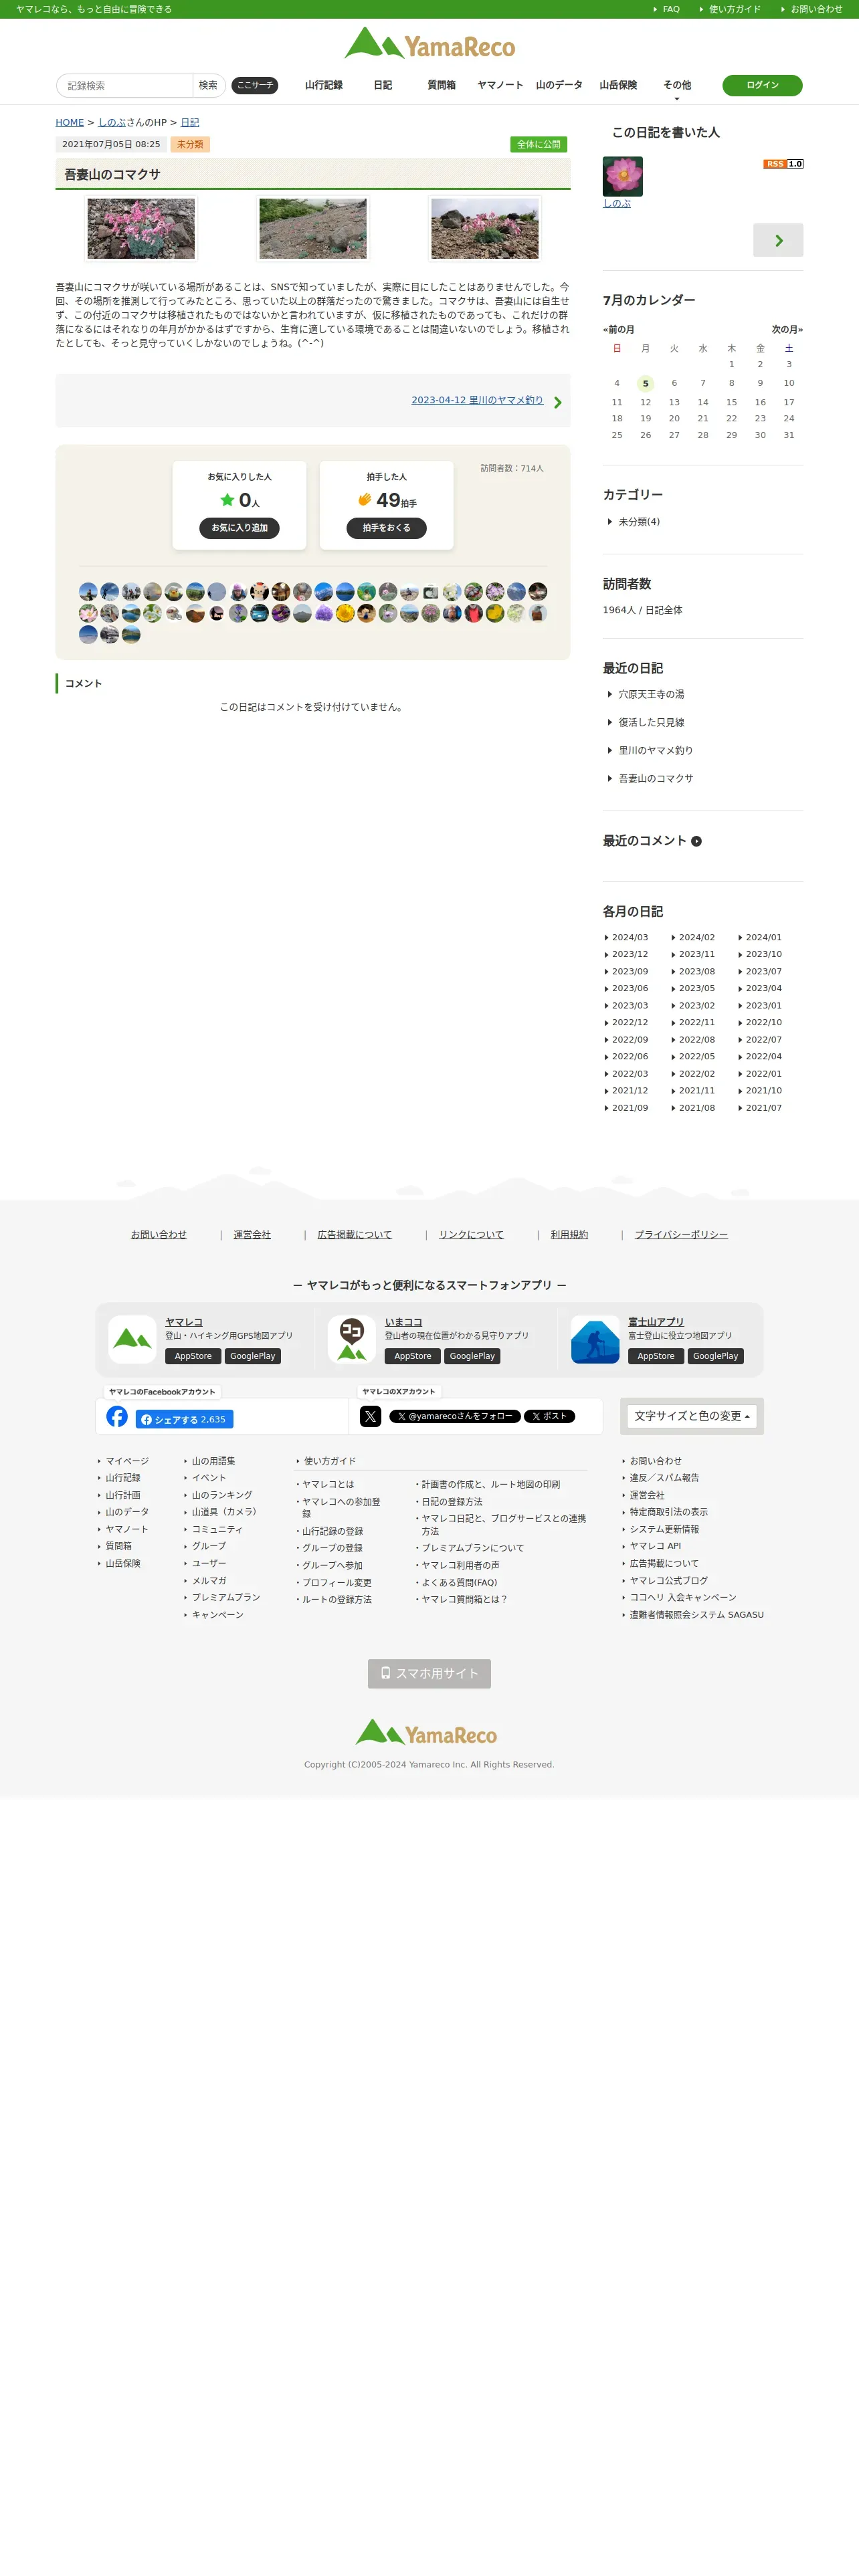
Task: Open the third コマクサ photo thumbnail
Action: click(x=484, y=228)
